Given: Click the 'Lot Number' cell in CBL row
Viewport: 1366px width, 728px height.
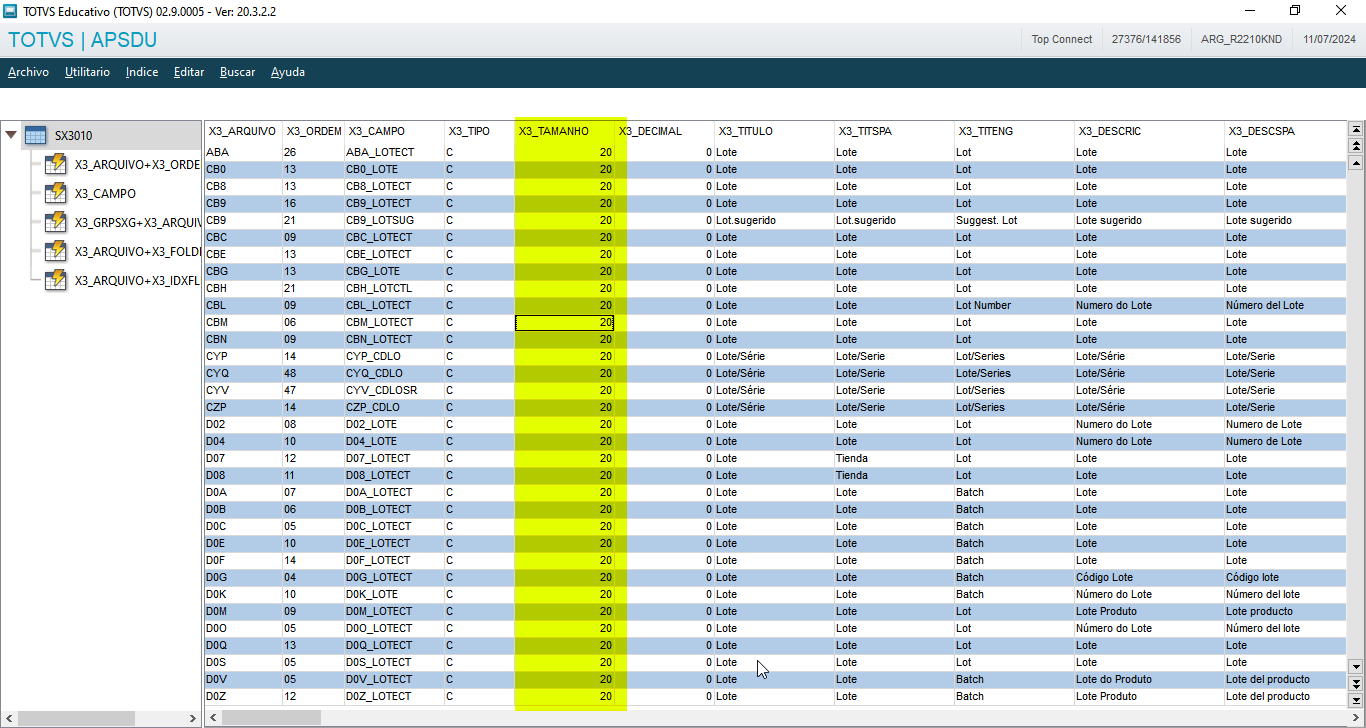Looking at the screenshot, I should click(1014, 305).
